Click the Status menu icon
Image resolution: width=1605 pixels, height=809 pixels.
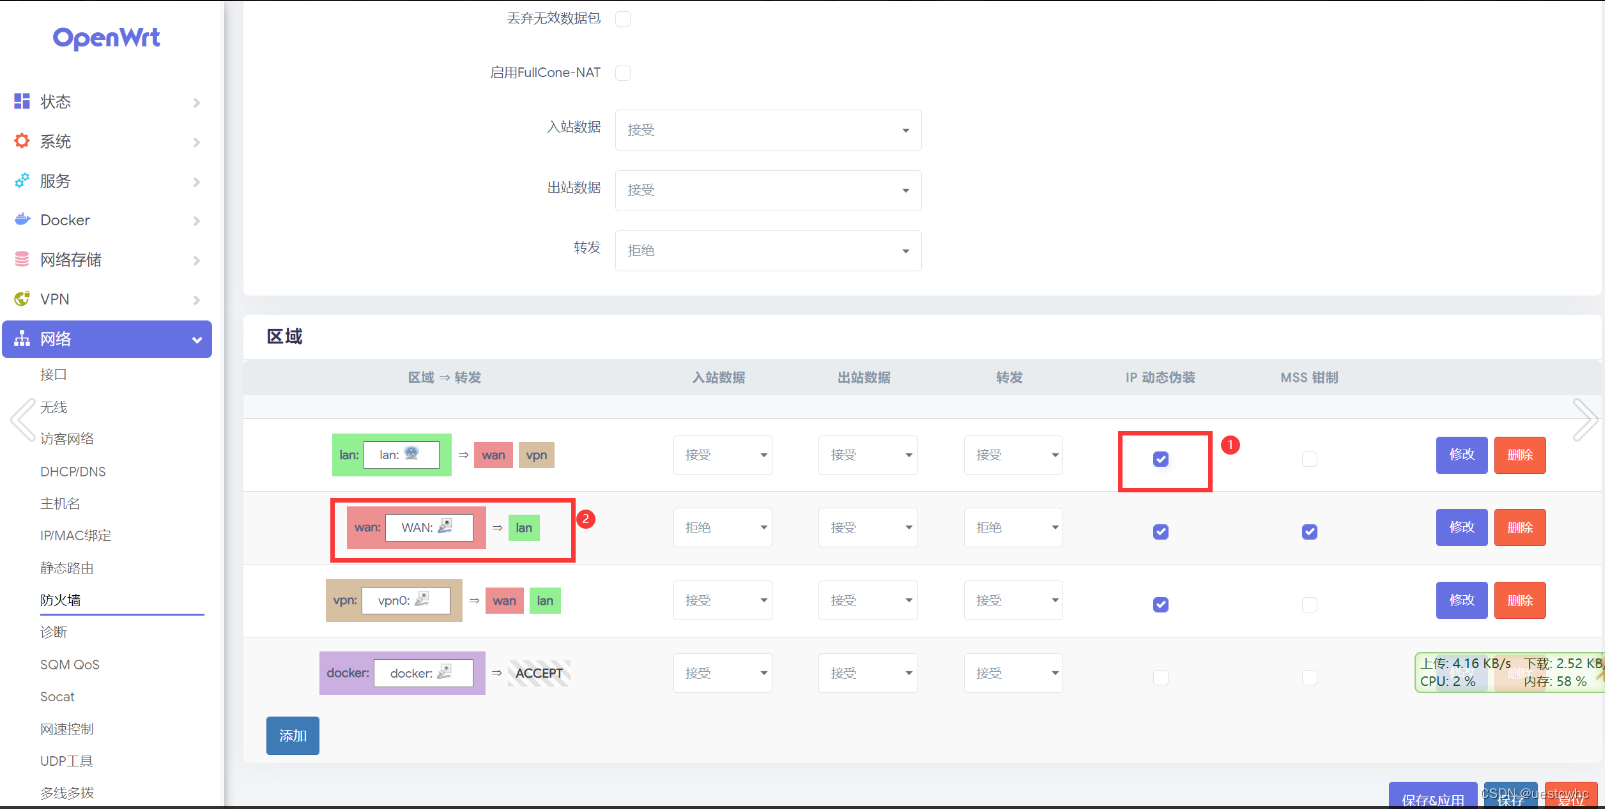point(22,101)
